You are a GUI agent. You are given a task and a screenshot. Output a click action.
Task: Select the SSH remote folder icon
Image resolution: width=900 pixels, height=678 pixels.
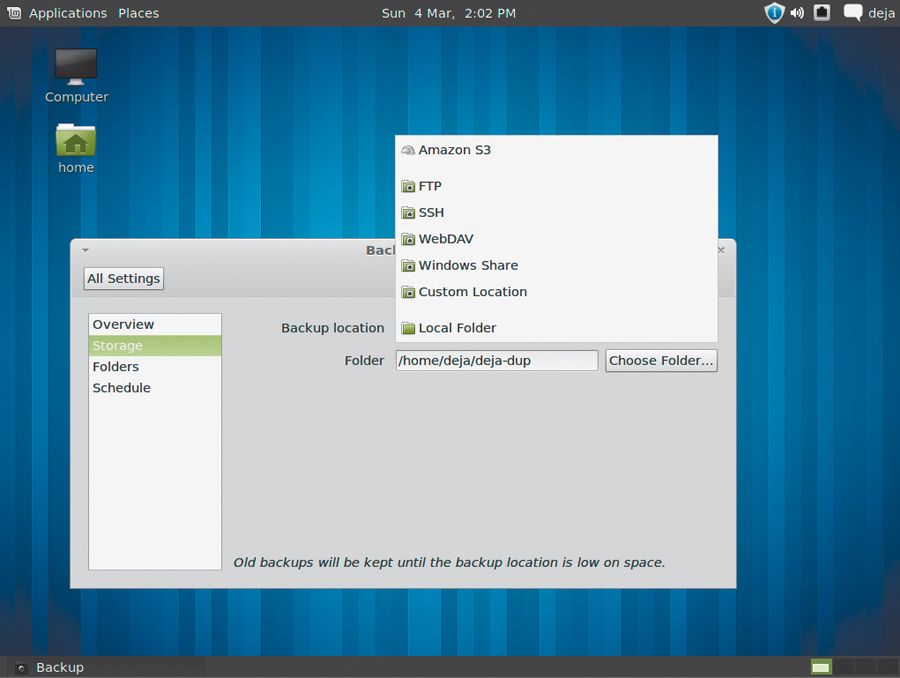[x=408, y=212]
